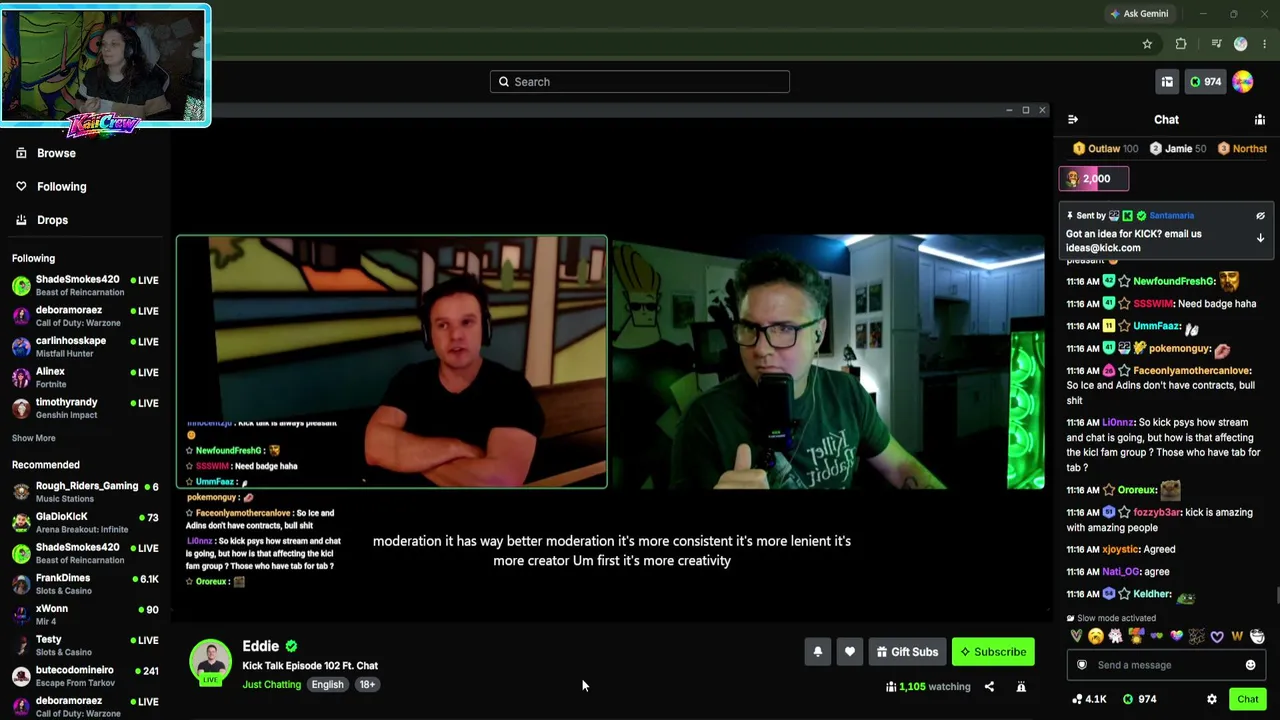1280x720 pixels.
Task: Open the Just Chatting category link
Action: click(x=271, y=685)
